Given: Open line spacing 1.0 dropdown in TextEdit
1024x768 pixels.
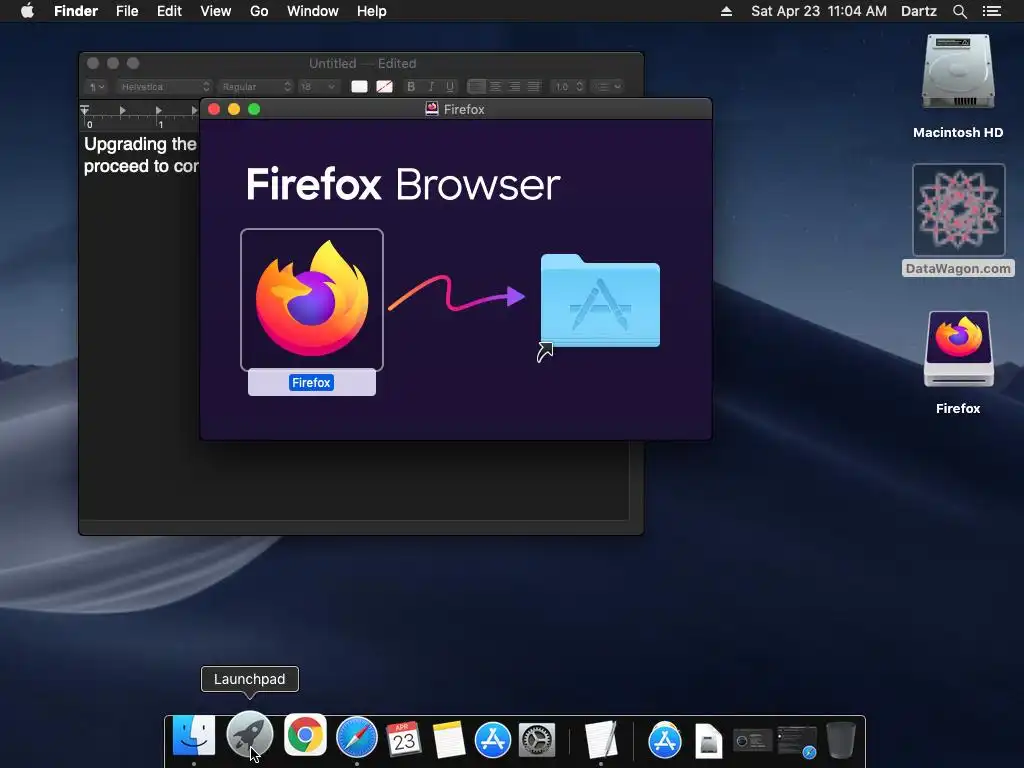Looking at the screenshot, I should click(568, 86).
